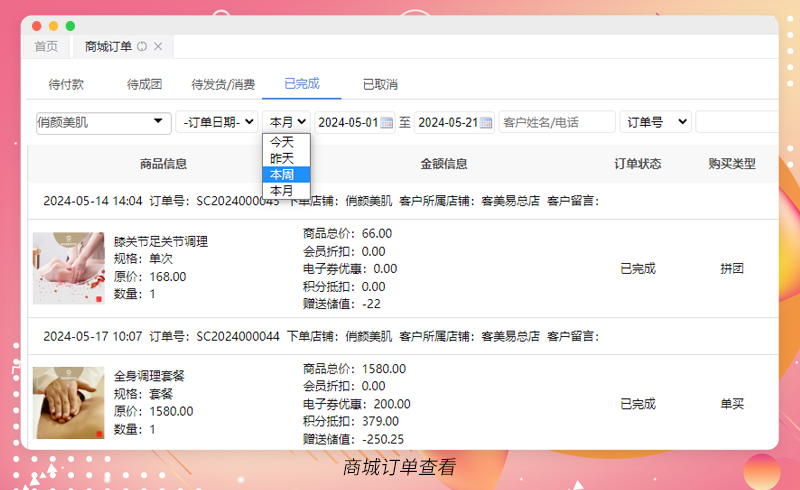Choose 昨天 in the date range list
Screen dimensions: 800x490
pyautogui.click(x=282, y=158)
